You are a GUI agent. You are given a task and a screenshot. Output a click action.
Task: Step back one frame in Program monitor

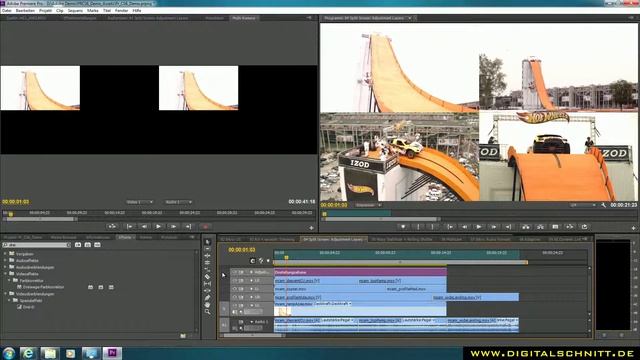[464, 227]
